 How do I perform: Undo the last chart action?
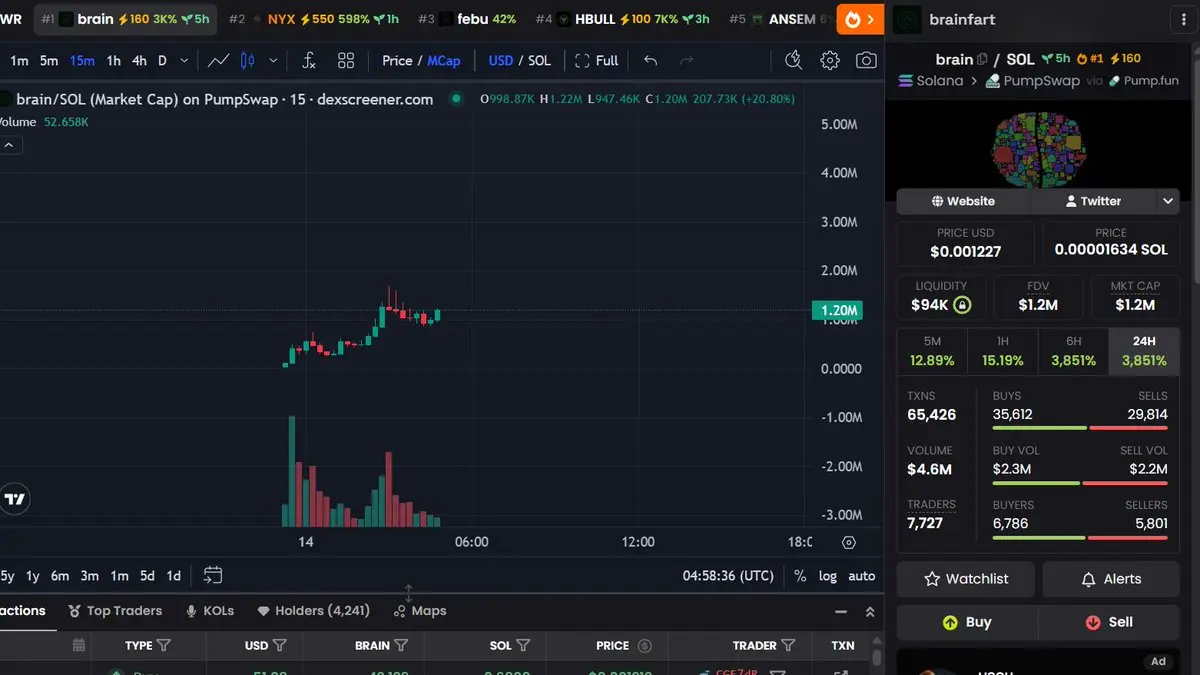click(651, 60)
